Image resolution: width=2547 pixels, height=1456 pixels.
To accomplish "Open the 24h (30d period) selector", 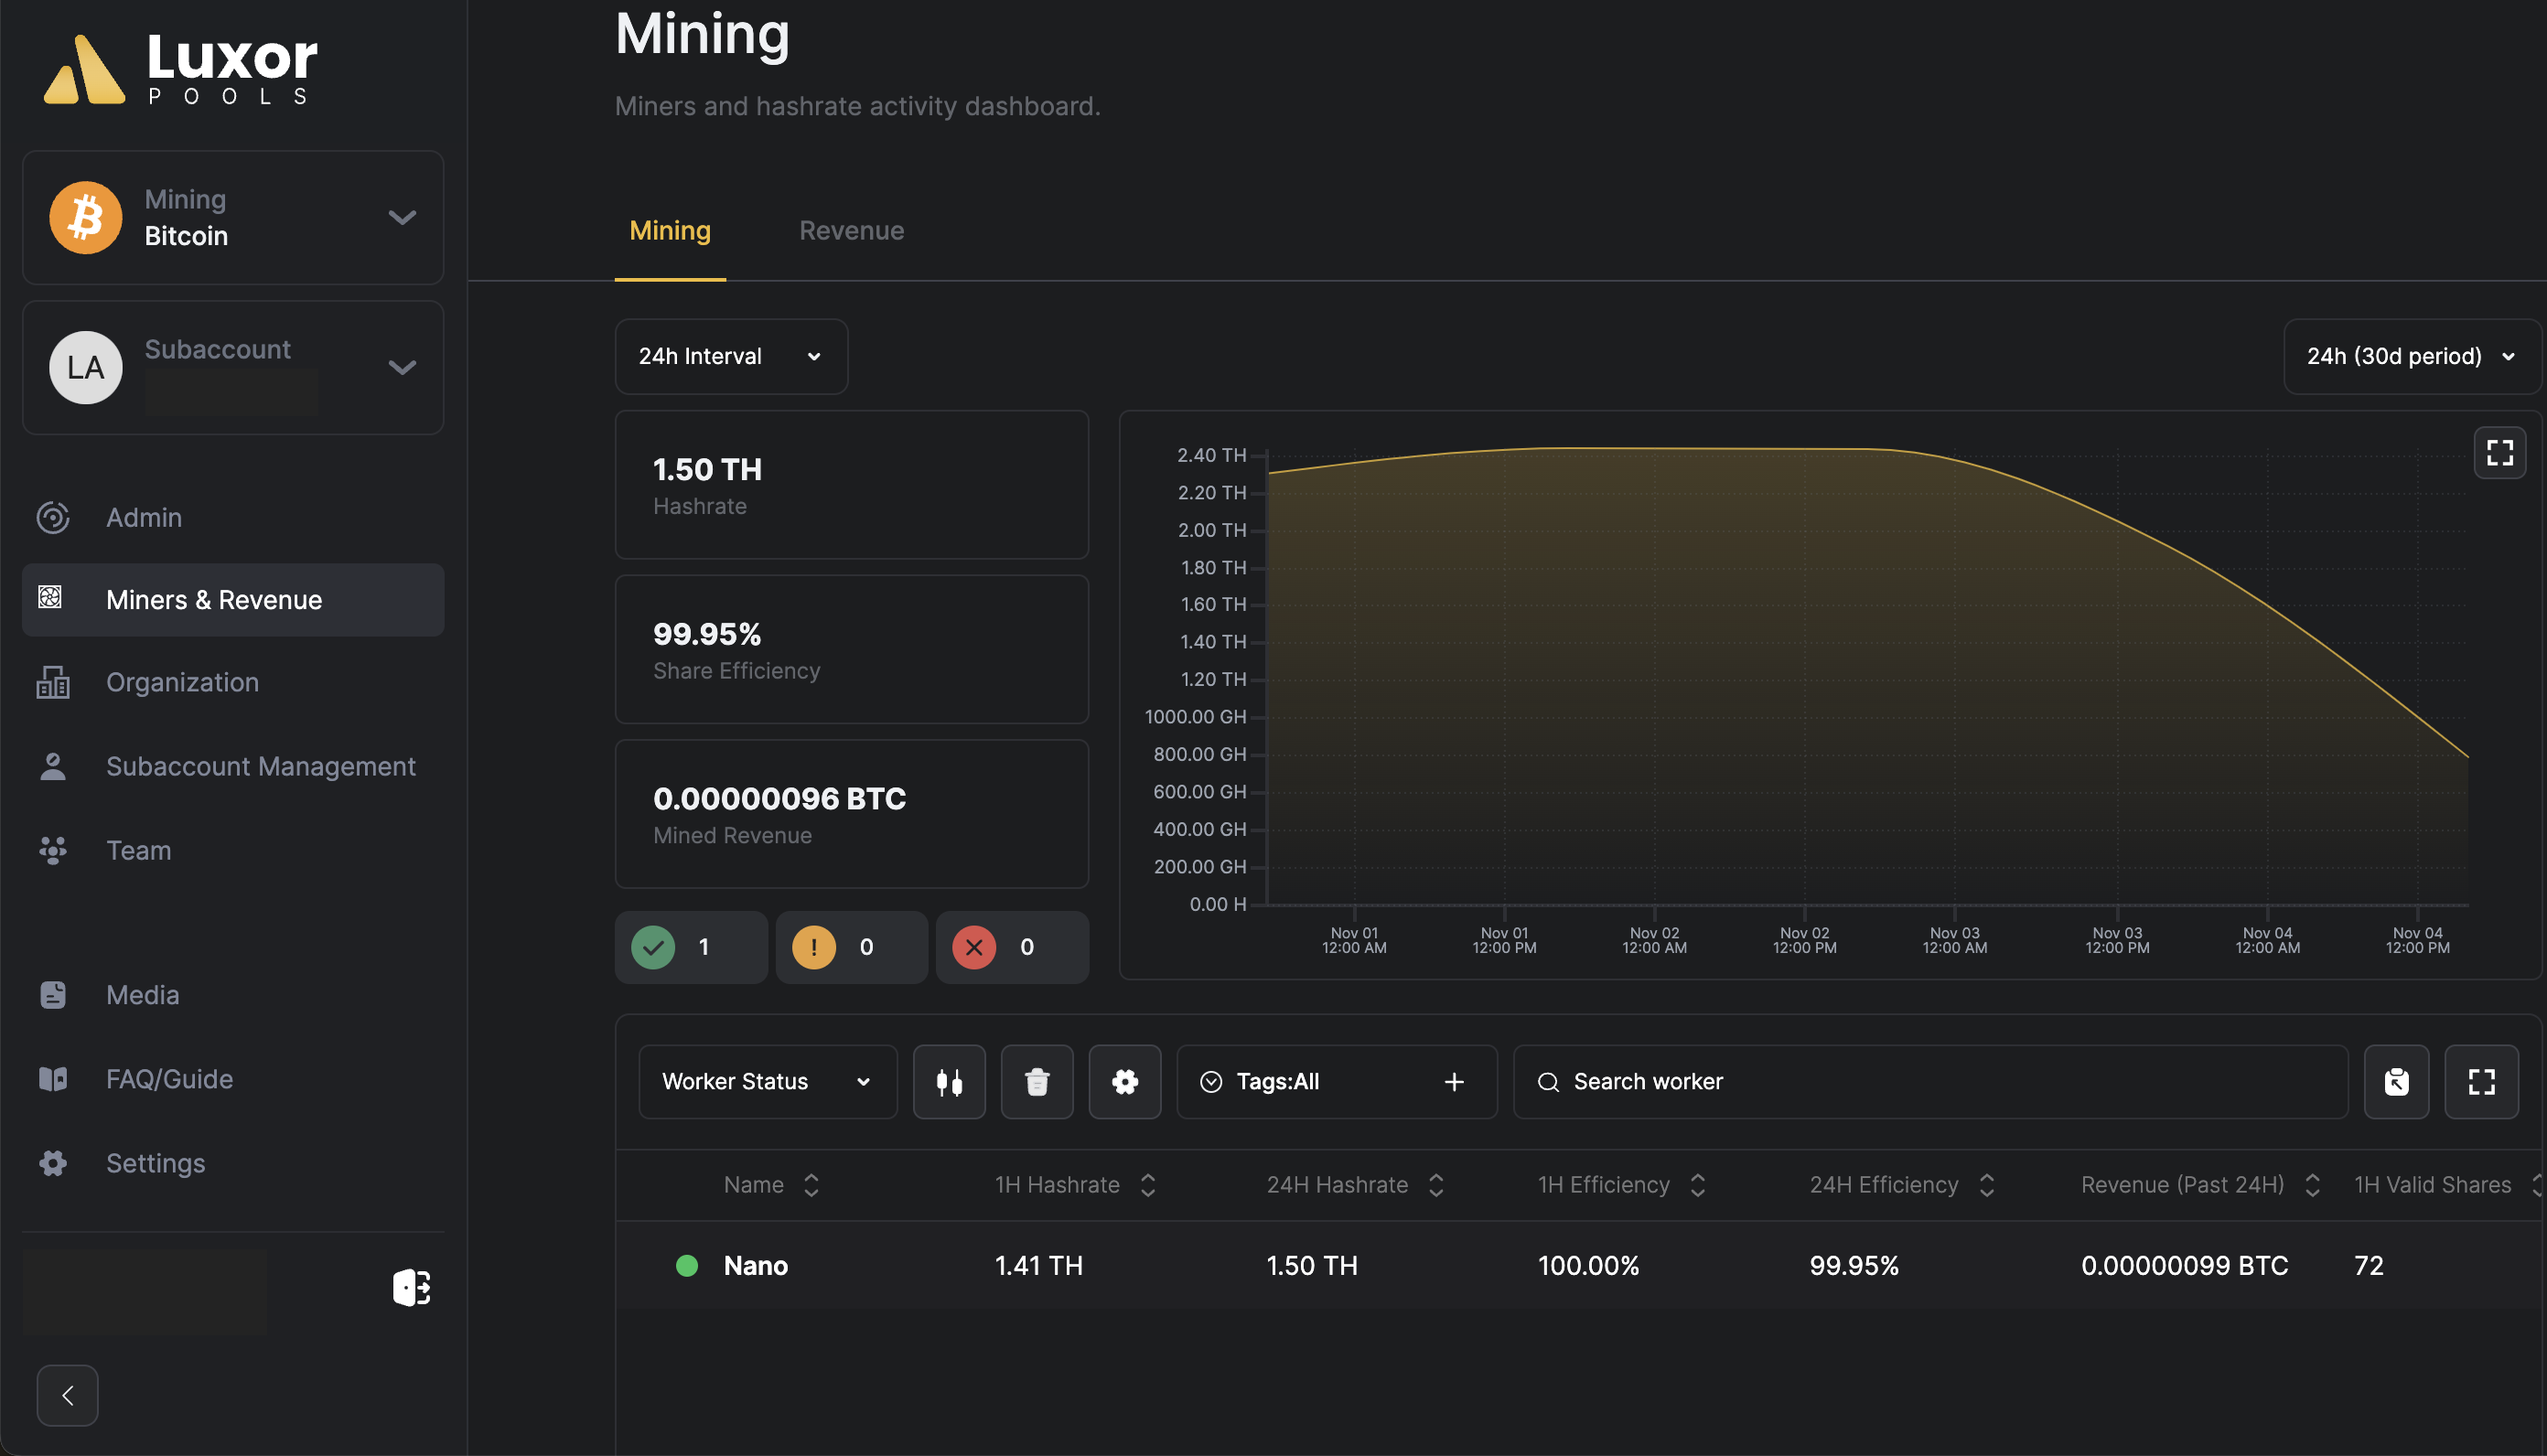I will click(2411, 356).
